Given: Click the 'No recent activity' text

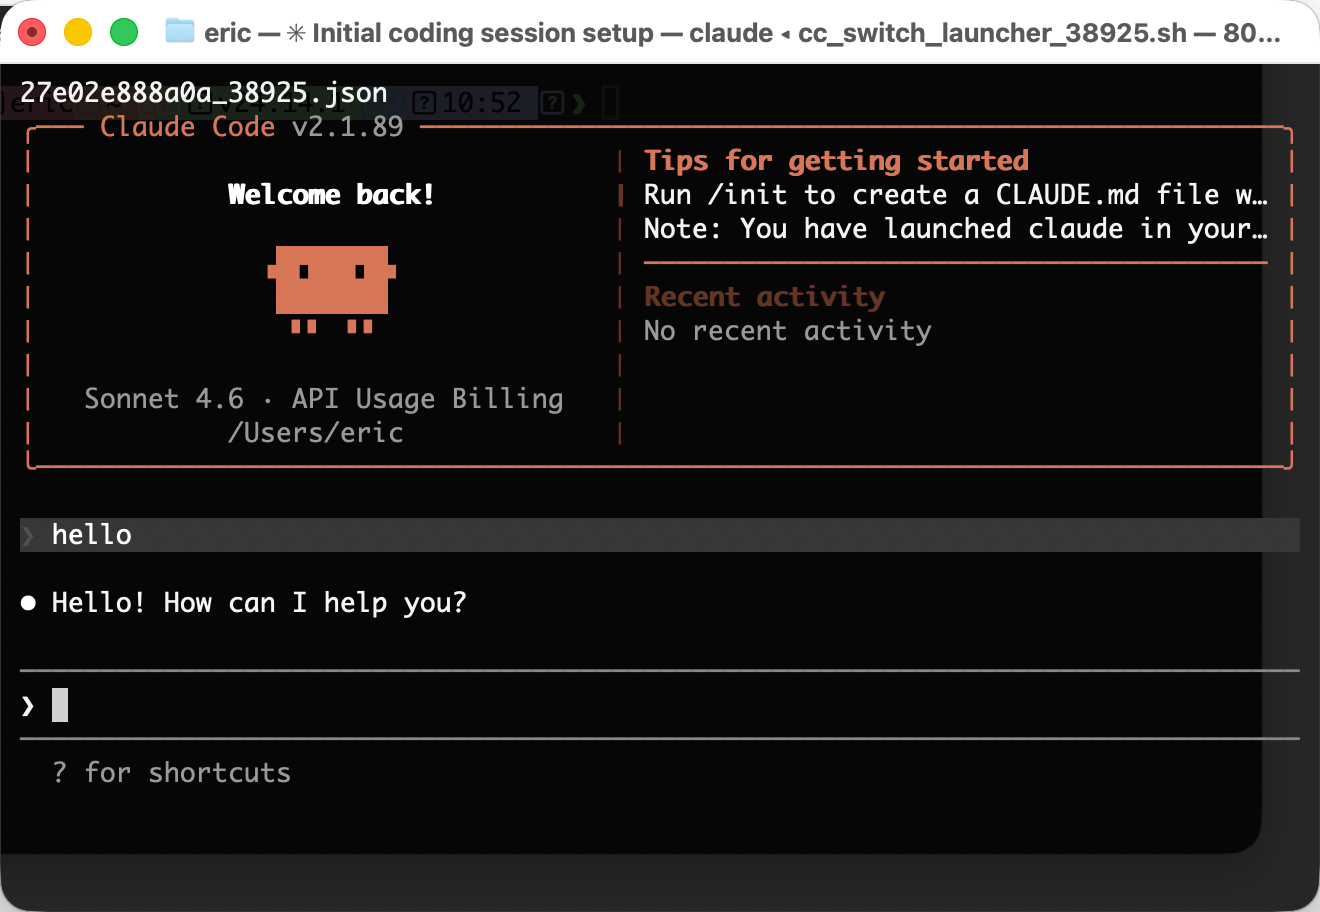Looking at the screenshot, I should coord(788,331).
